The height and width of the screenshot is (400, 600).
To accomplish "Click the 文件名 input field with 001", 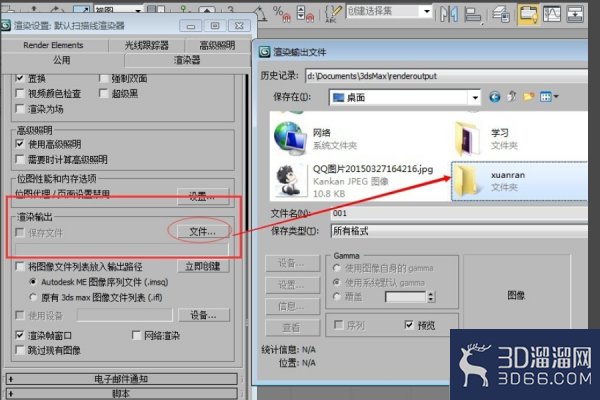I will pos(459,213).
